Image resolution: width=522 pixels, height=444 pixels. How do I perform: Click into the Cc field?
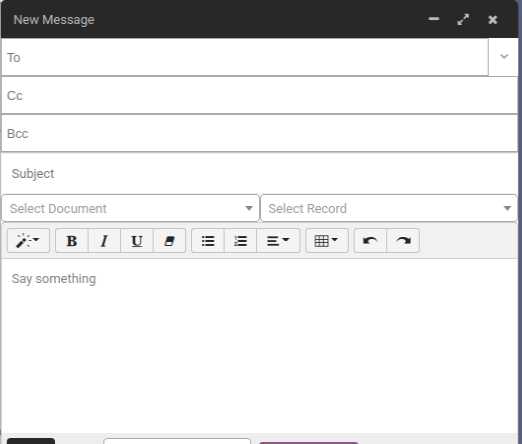pos(260,95)
